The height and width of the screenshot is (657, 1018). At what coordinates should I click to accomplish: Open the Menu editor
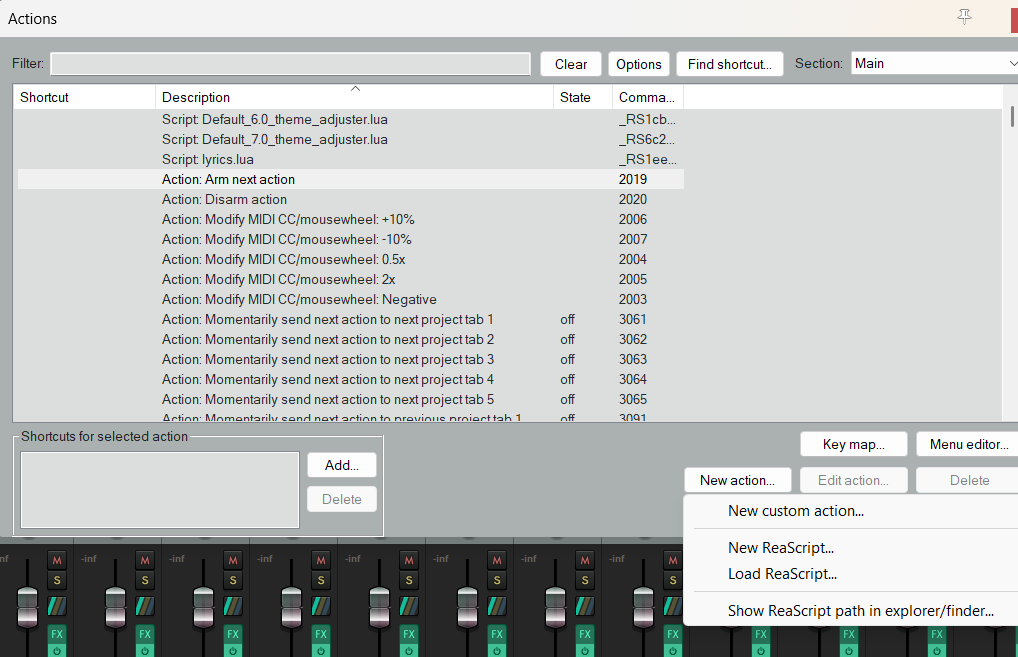coord(968,444)
